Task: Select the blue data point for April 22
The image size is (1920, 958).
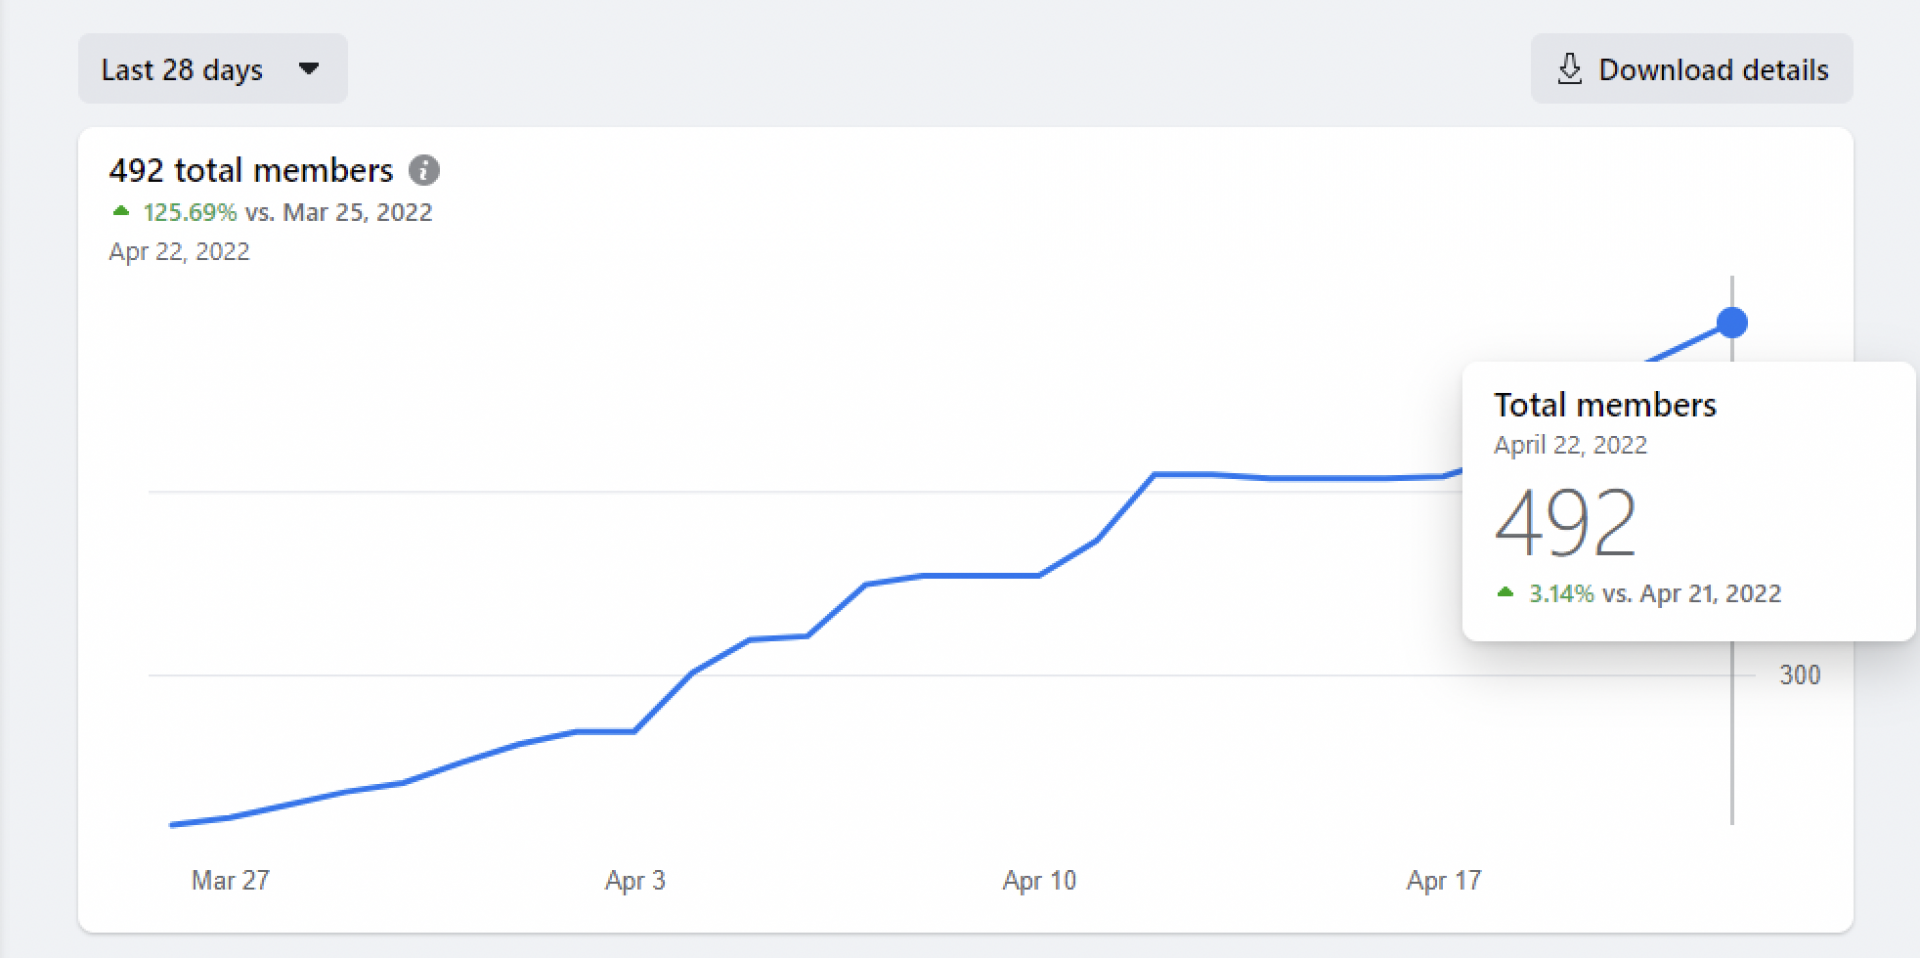Action: point(1731,323)
